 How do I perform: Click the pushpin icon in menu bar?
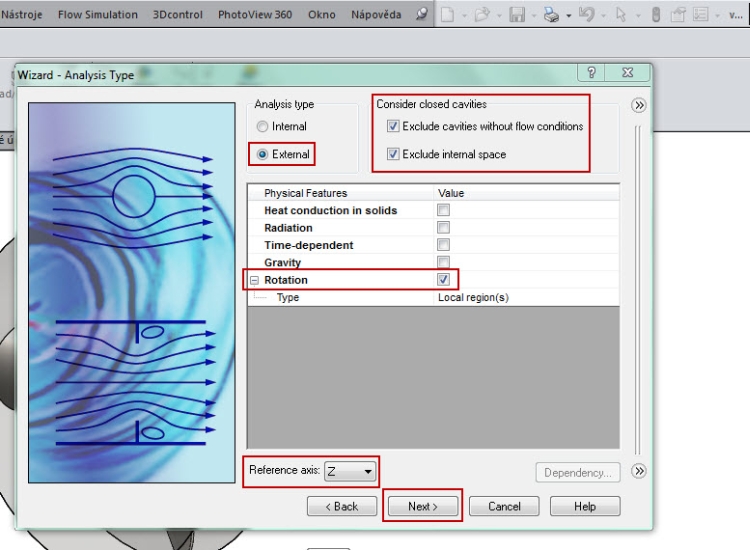tap(421, 14)
